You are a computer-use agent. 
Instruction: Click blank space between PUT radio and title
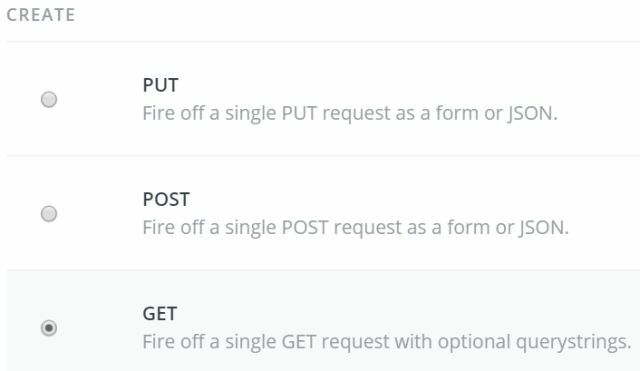100,99
